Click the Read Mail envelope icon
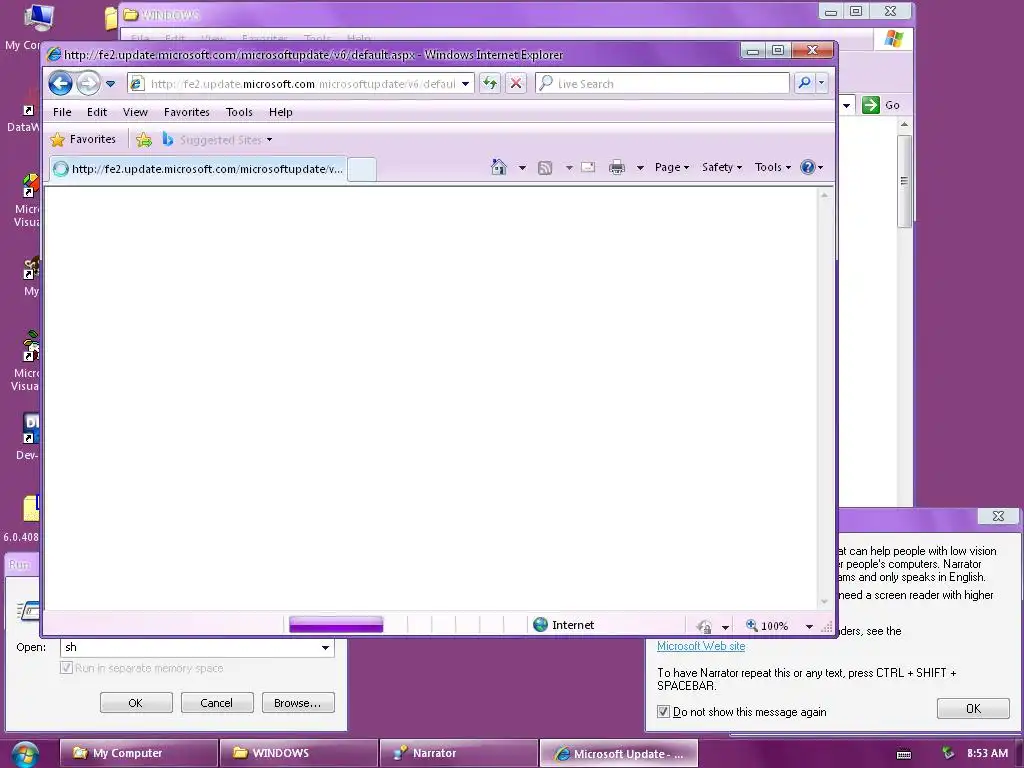This screenshot has width=1024, height=768. click(588, 168)
